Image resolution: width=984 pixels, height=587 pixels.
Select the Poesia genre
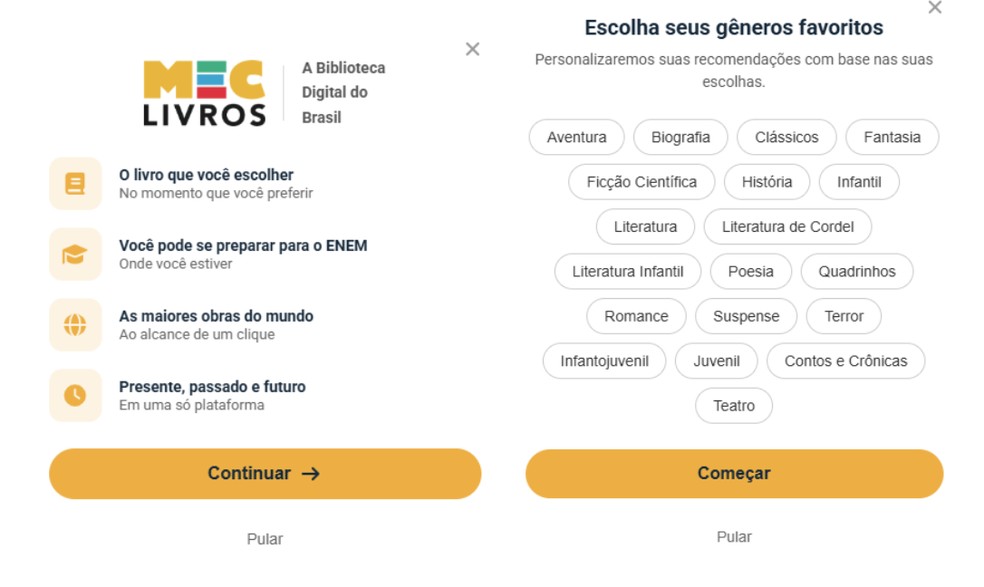751,271
